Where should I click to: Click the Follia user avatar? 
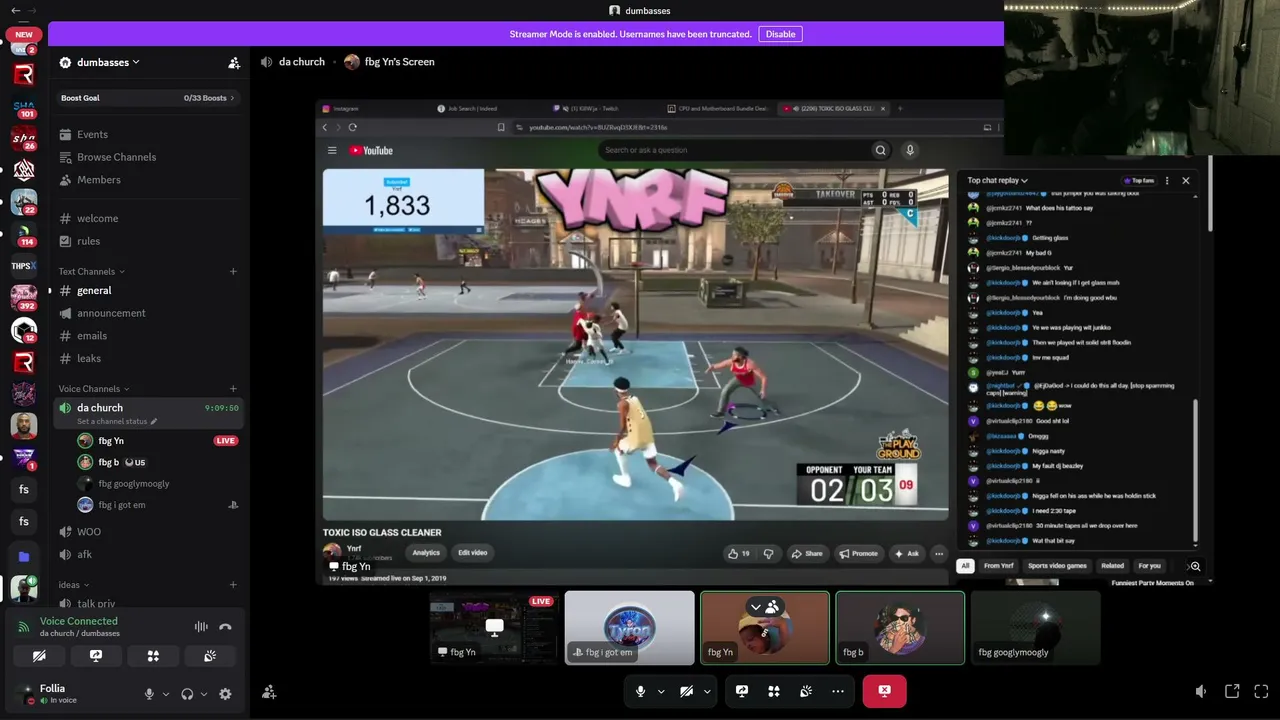24,692
